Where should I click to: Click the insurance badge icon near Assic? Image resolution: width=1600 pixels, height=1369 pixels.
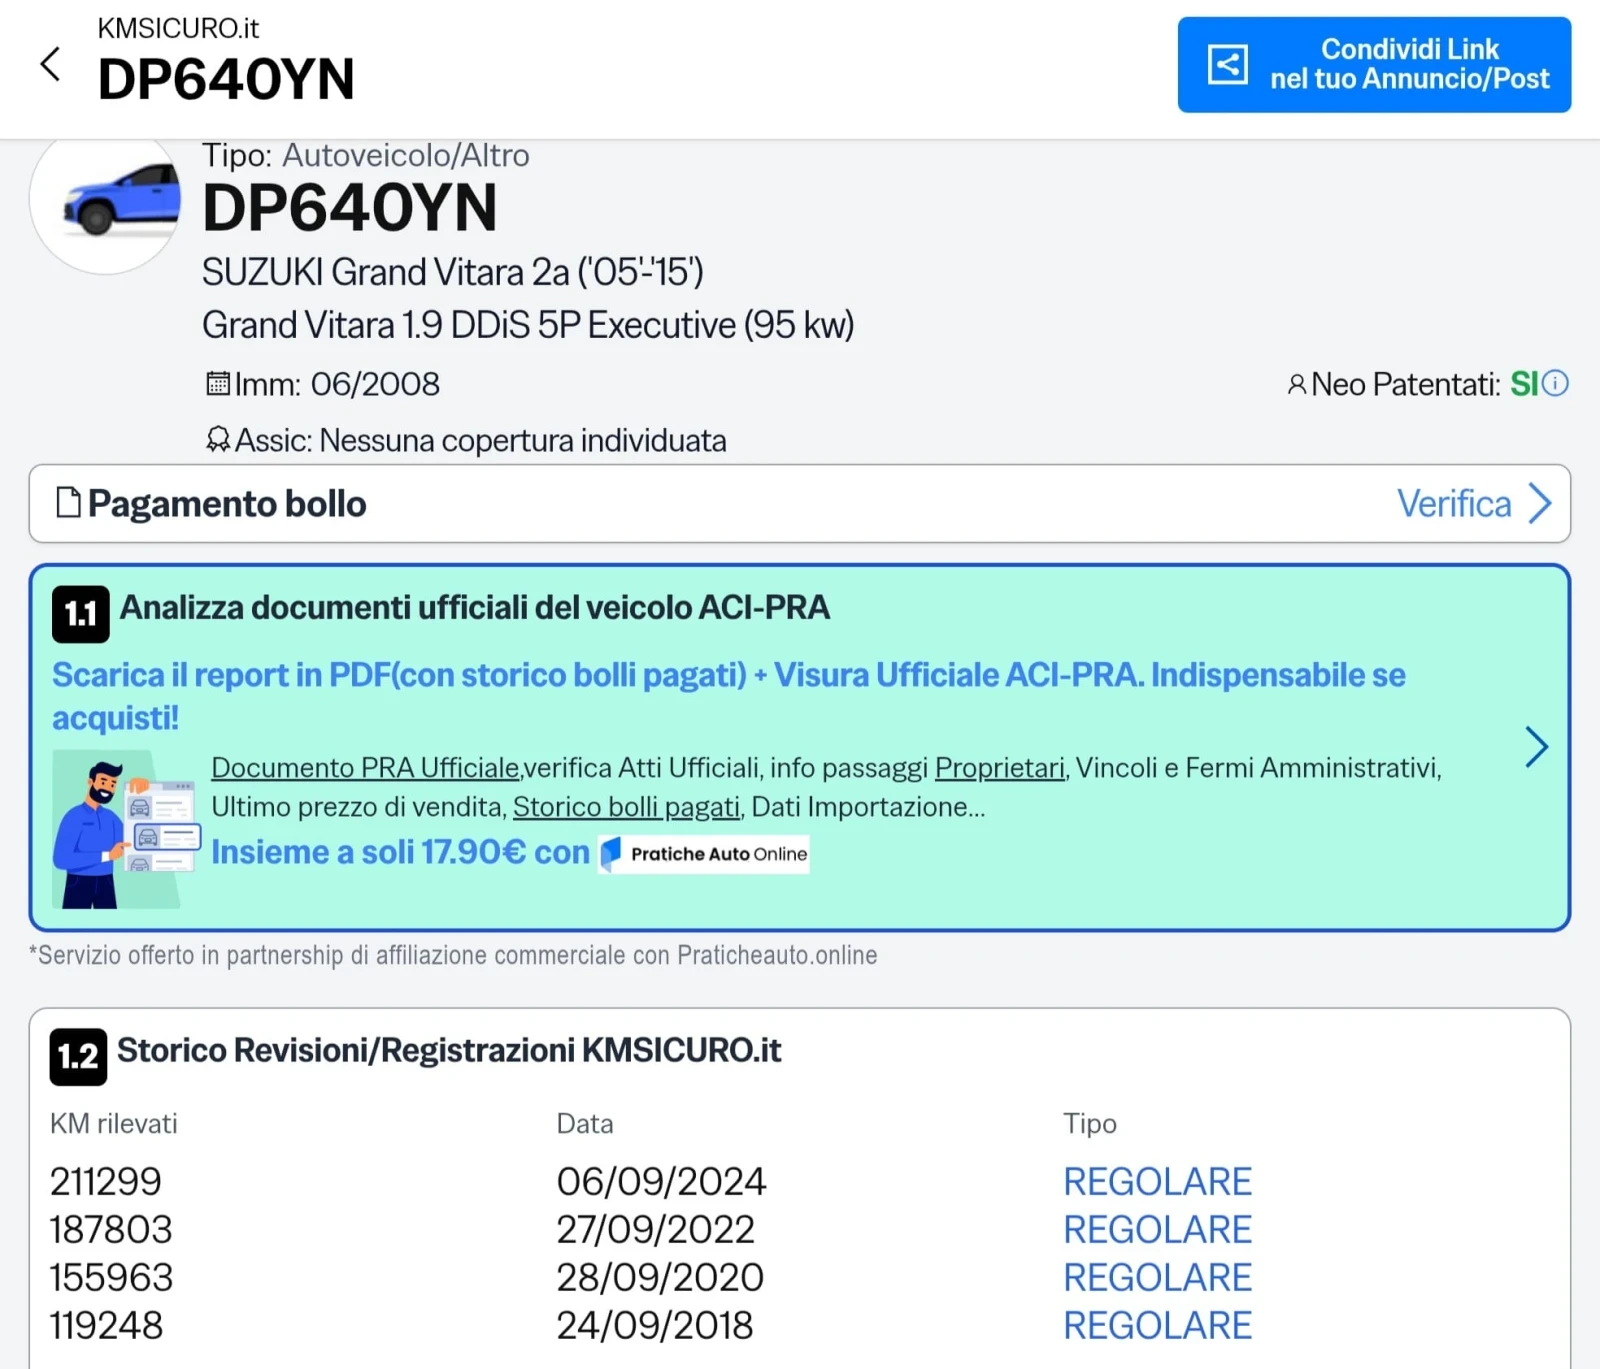point(217,440)
